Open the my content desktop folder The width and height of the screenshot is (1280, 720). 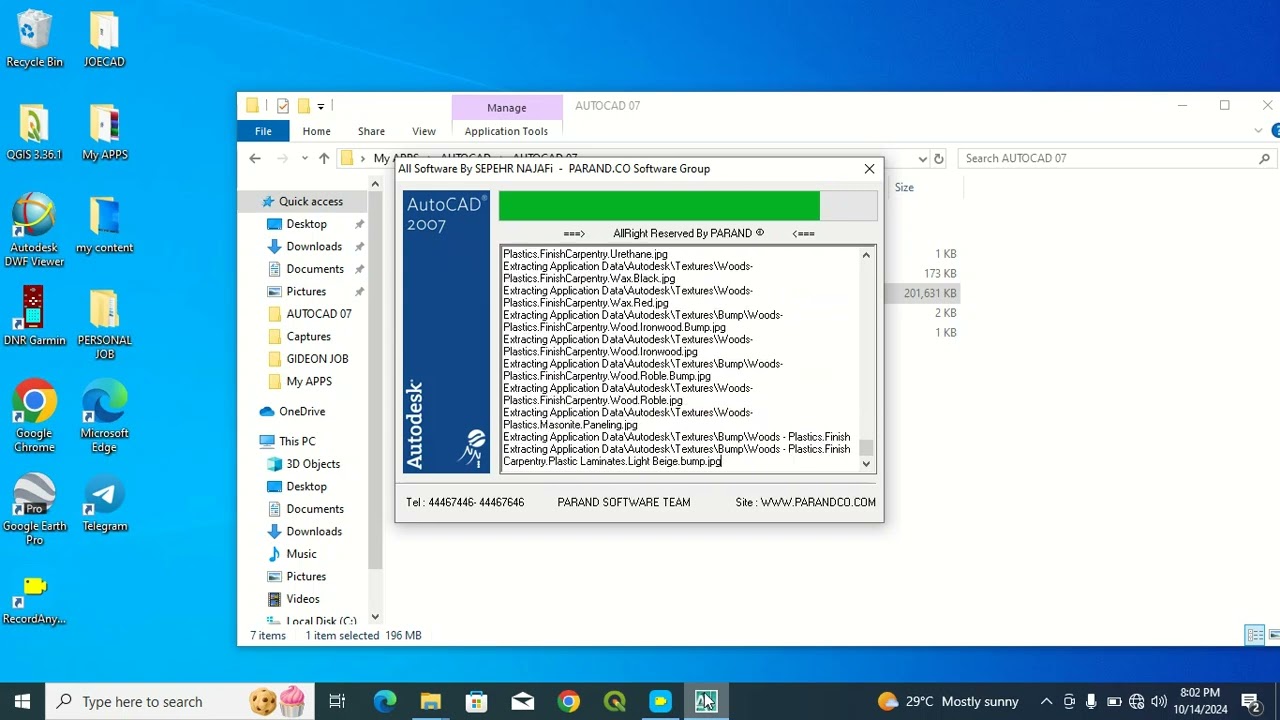[104, 225]
